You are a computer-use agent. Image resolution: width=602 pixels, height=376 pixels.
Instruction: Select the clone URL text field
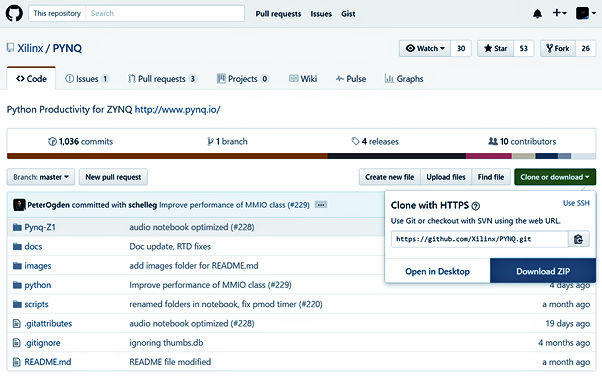[480, 239]
